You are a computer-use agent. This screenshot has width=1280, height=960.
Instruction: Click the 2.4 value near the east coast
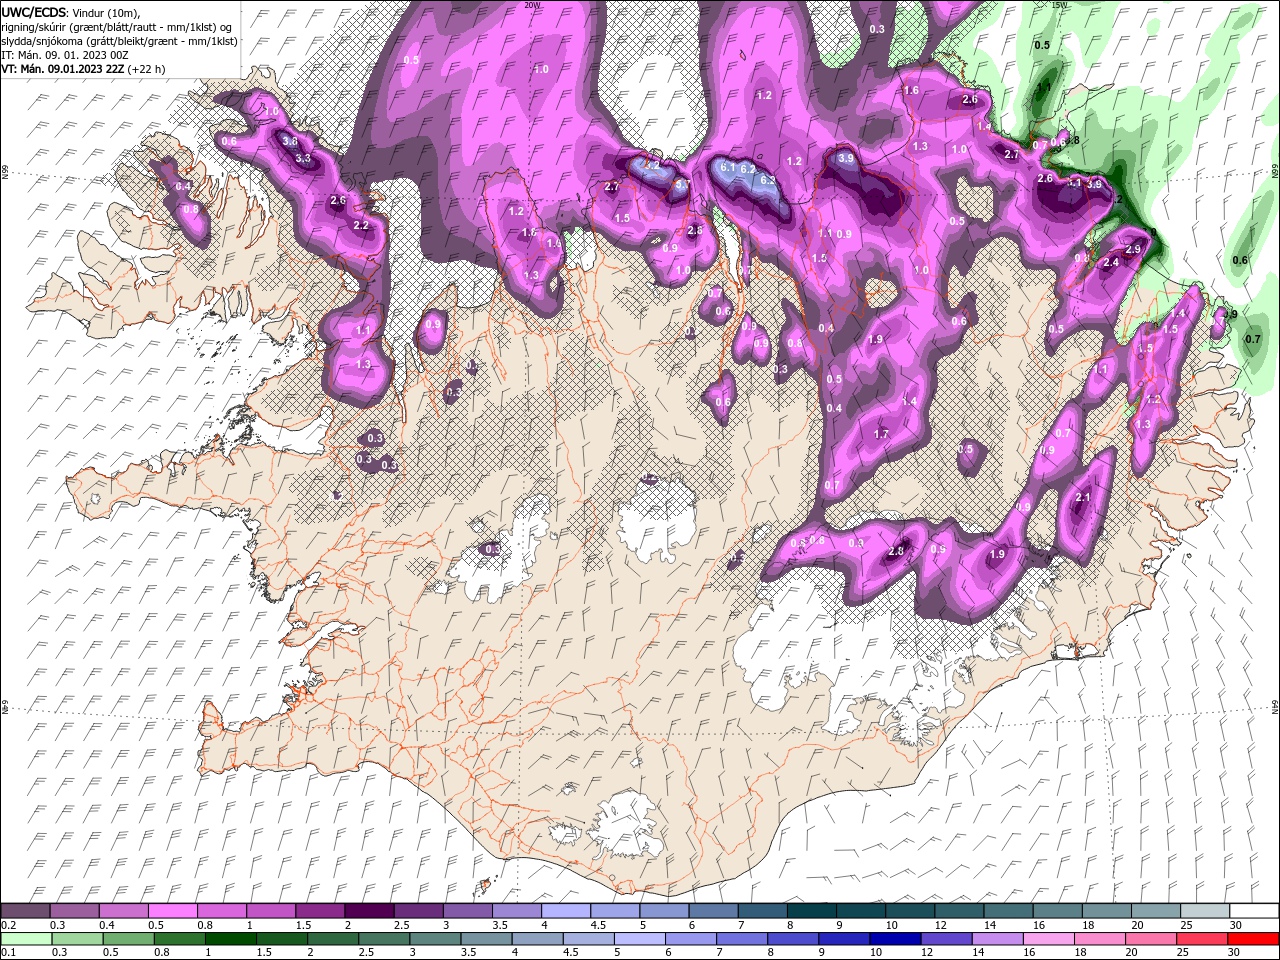(x=1110, y=263)
